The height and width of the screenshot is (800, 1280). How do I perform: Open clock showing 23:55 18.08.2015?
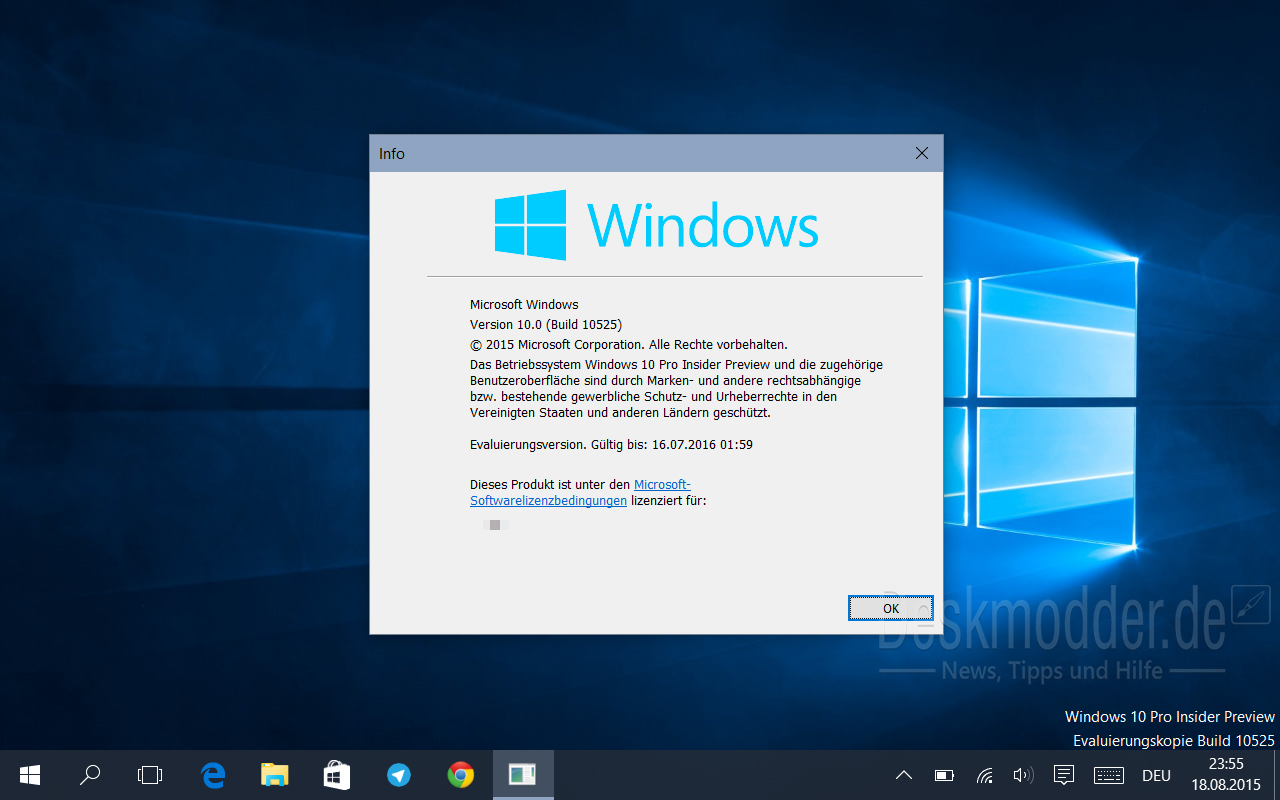(x=1226, y=775)
